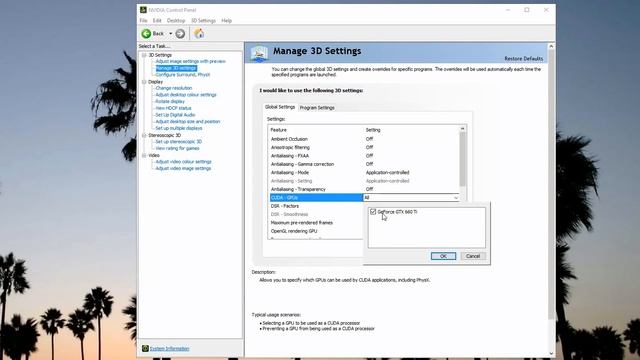
Task: Switch to Global Settings tab
Action: click(280, 107)
